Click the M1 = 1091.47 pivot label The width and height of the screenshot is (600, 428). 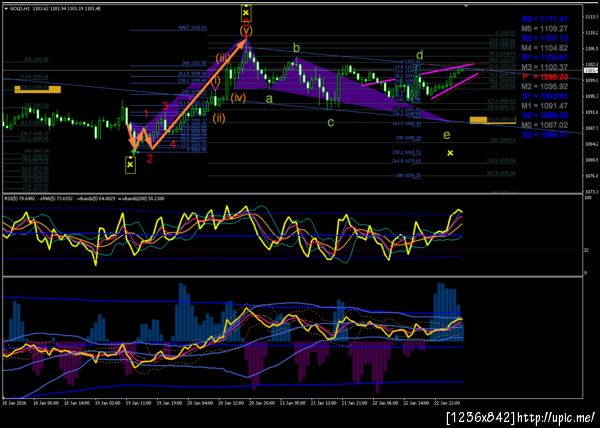click(545, 106)
